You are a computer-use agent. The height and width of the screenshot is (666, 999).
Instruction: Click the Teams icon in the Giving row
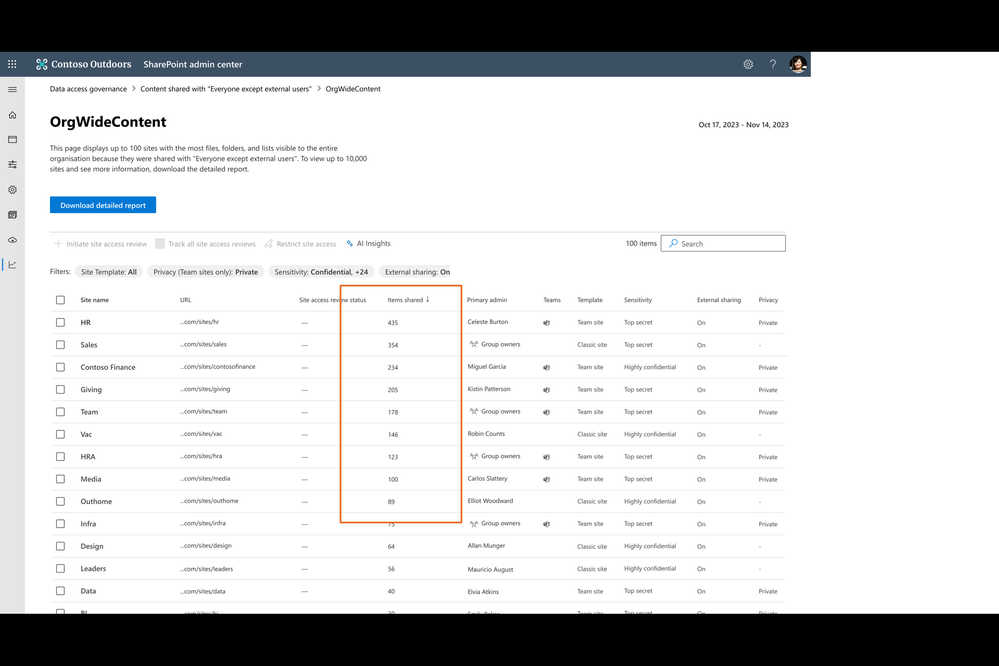coord(547,390)
